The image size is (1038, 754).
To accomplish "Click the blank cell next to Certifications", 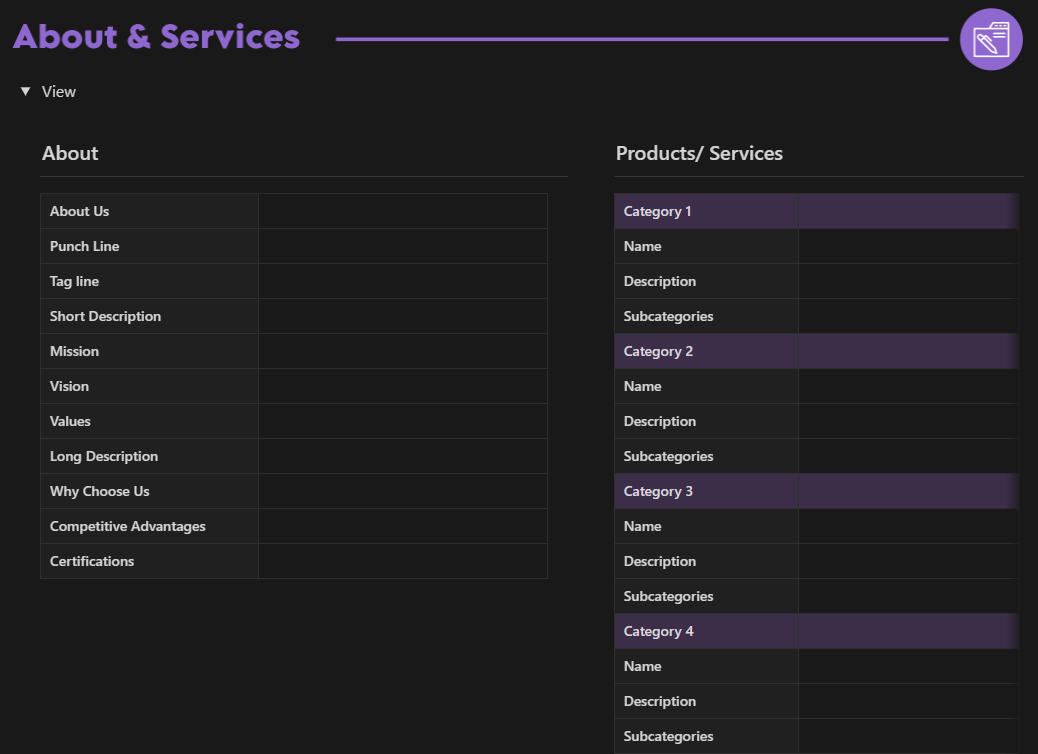I will click(402, 561).
